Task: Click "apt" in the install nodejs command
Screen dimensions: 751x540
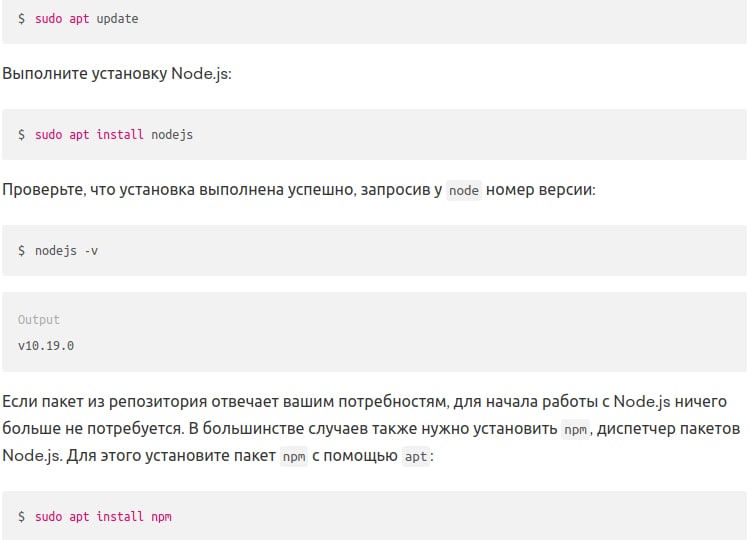Action: click(x=79, y=134)
